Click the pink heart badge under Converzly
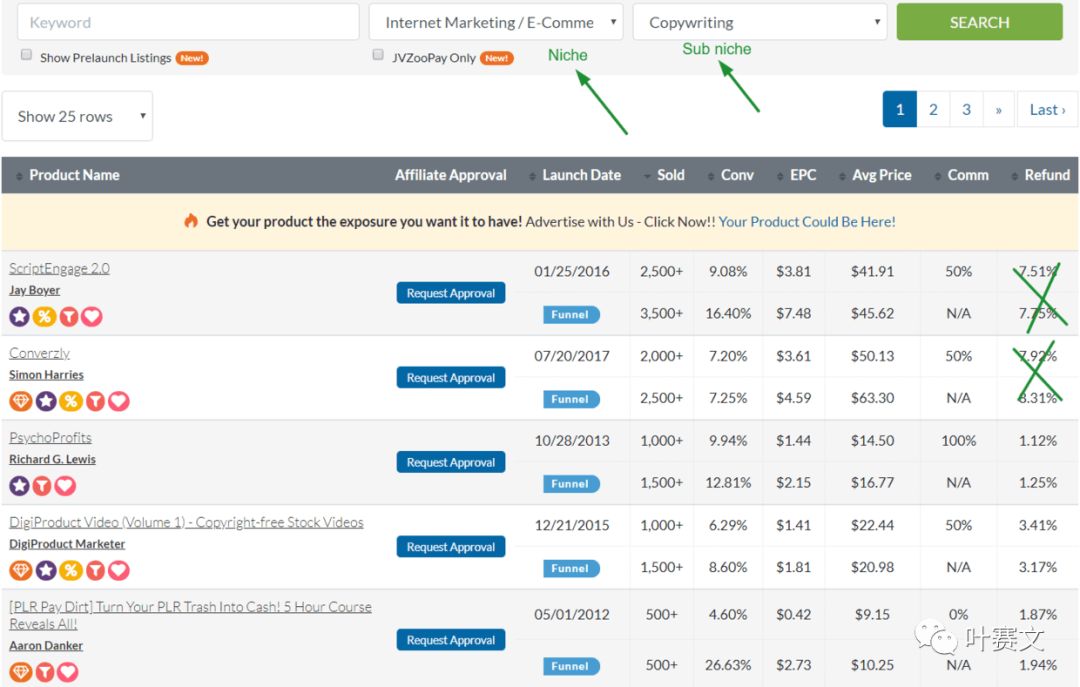The image size is (1080, 687). point(118,401)
